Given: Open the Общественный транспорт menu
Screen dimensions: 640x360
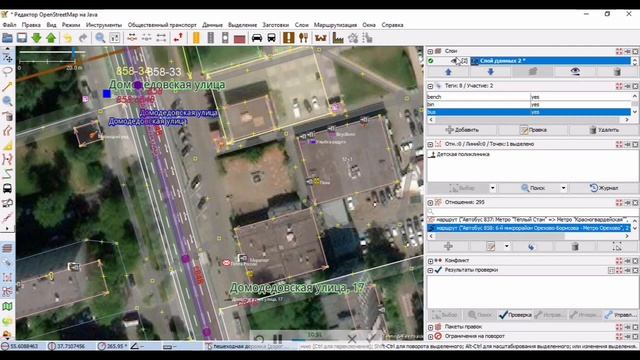Looking at the screenshot, I should click(162, 25).
